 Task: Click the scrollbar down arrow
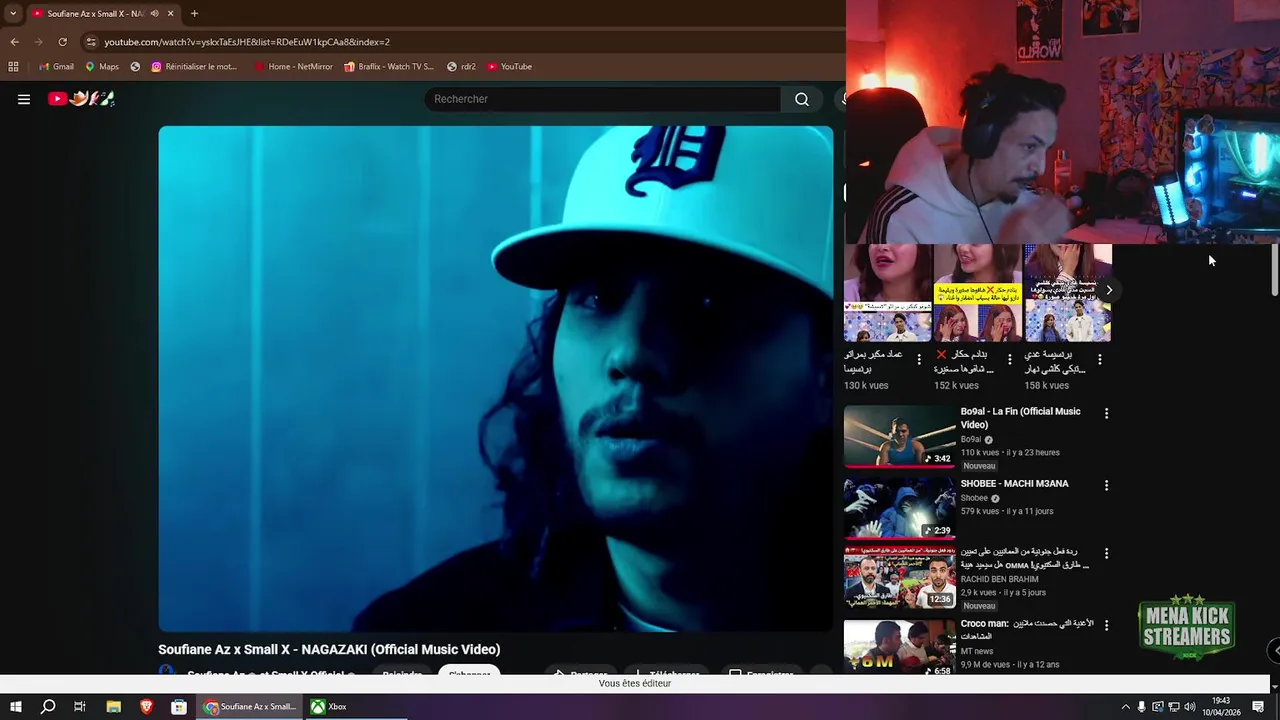coord(1275,685)
